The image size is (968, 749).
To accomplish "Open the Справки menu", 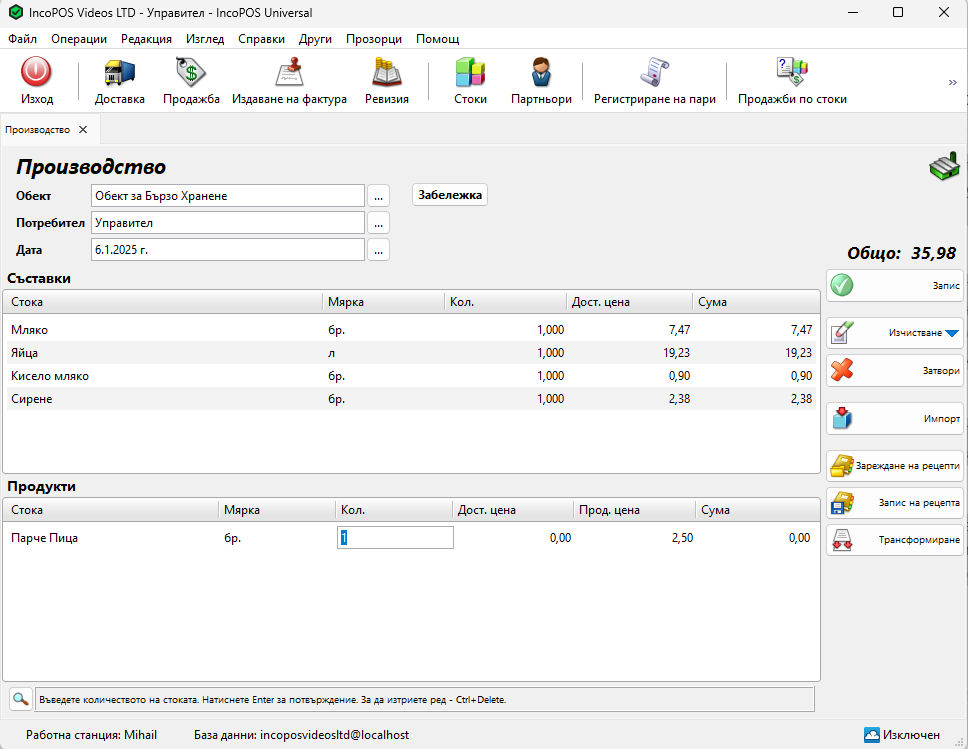I will point(261,39).
